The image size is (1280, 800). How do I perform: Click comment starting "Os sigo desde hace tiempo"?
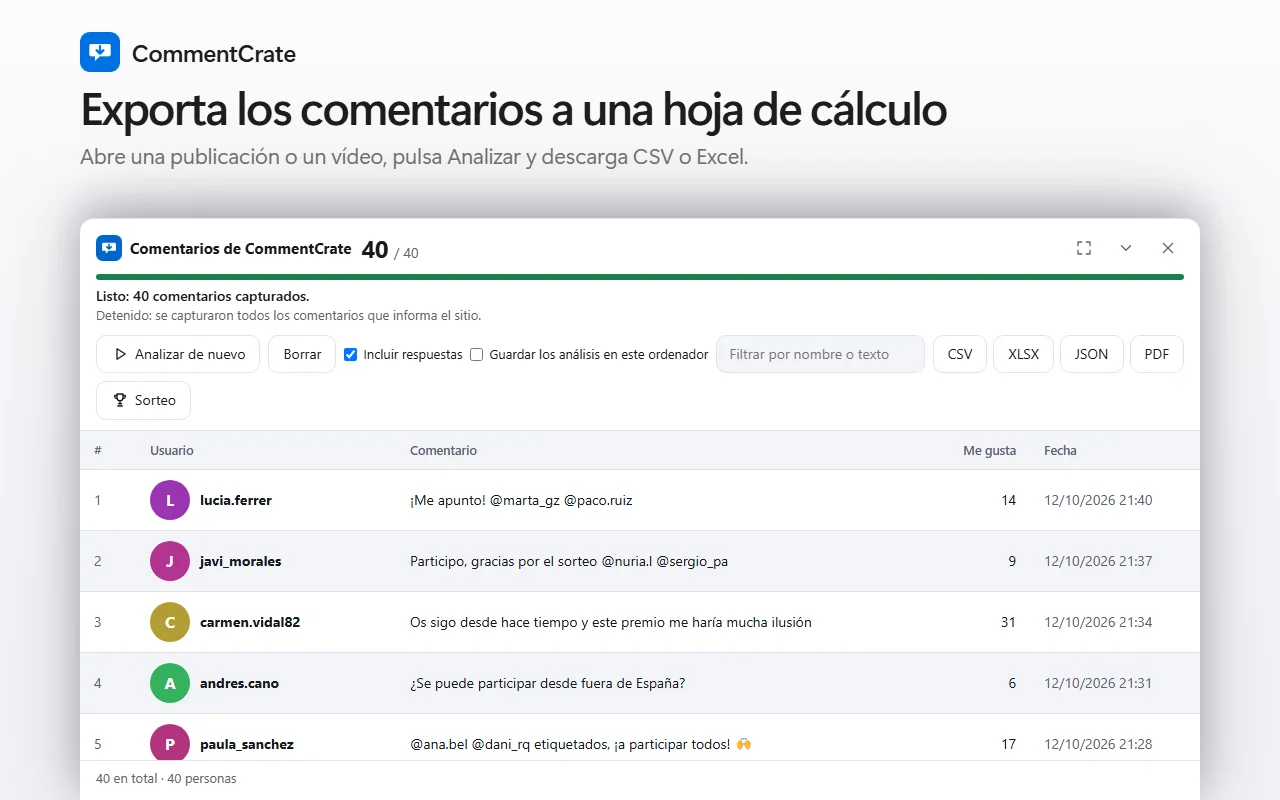click(611, 622)
